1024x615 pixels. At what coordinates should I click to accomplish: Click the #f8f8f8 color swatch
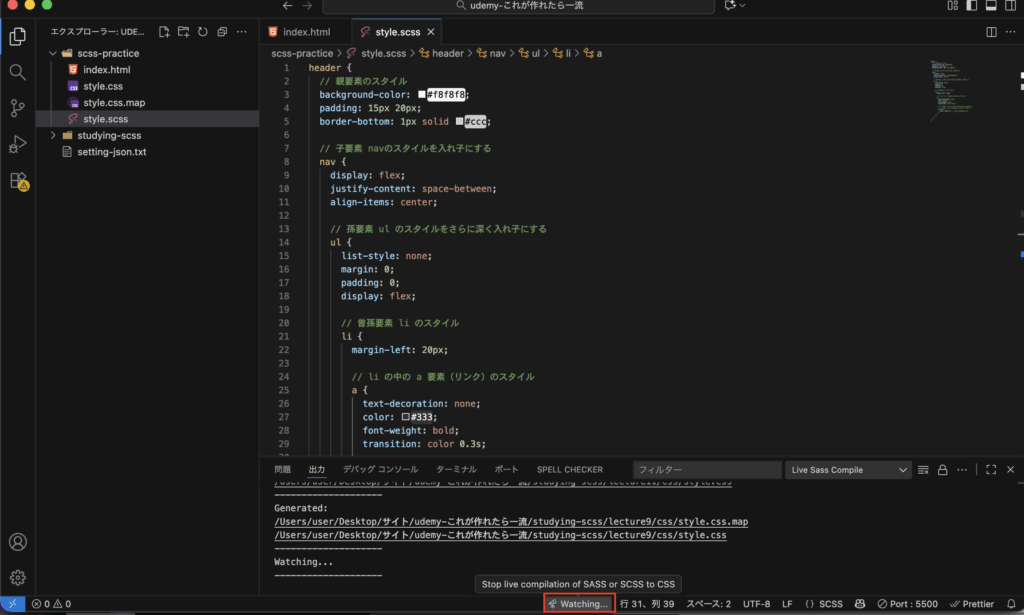422,95
